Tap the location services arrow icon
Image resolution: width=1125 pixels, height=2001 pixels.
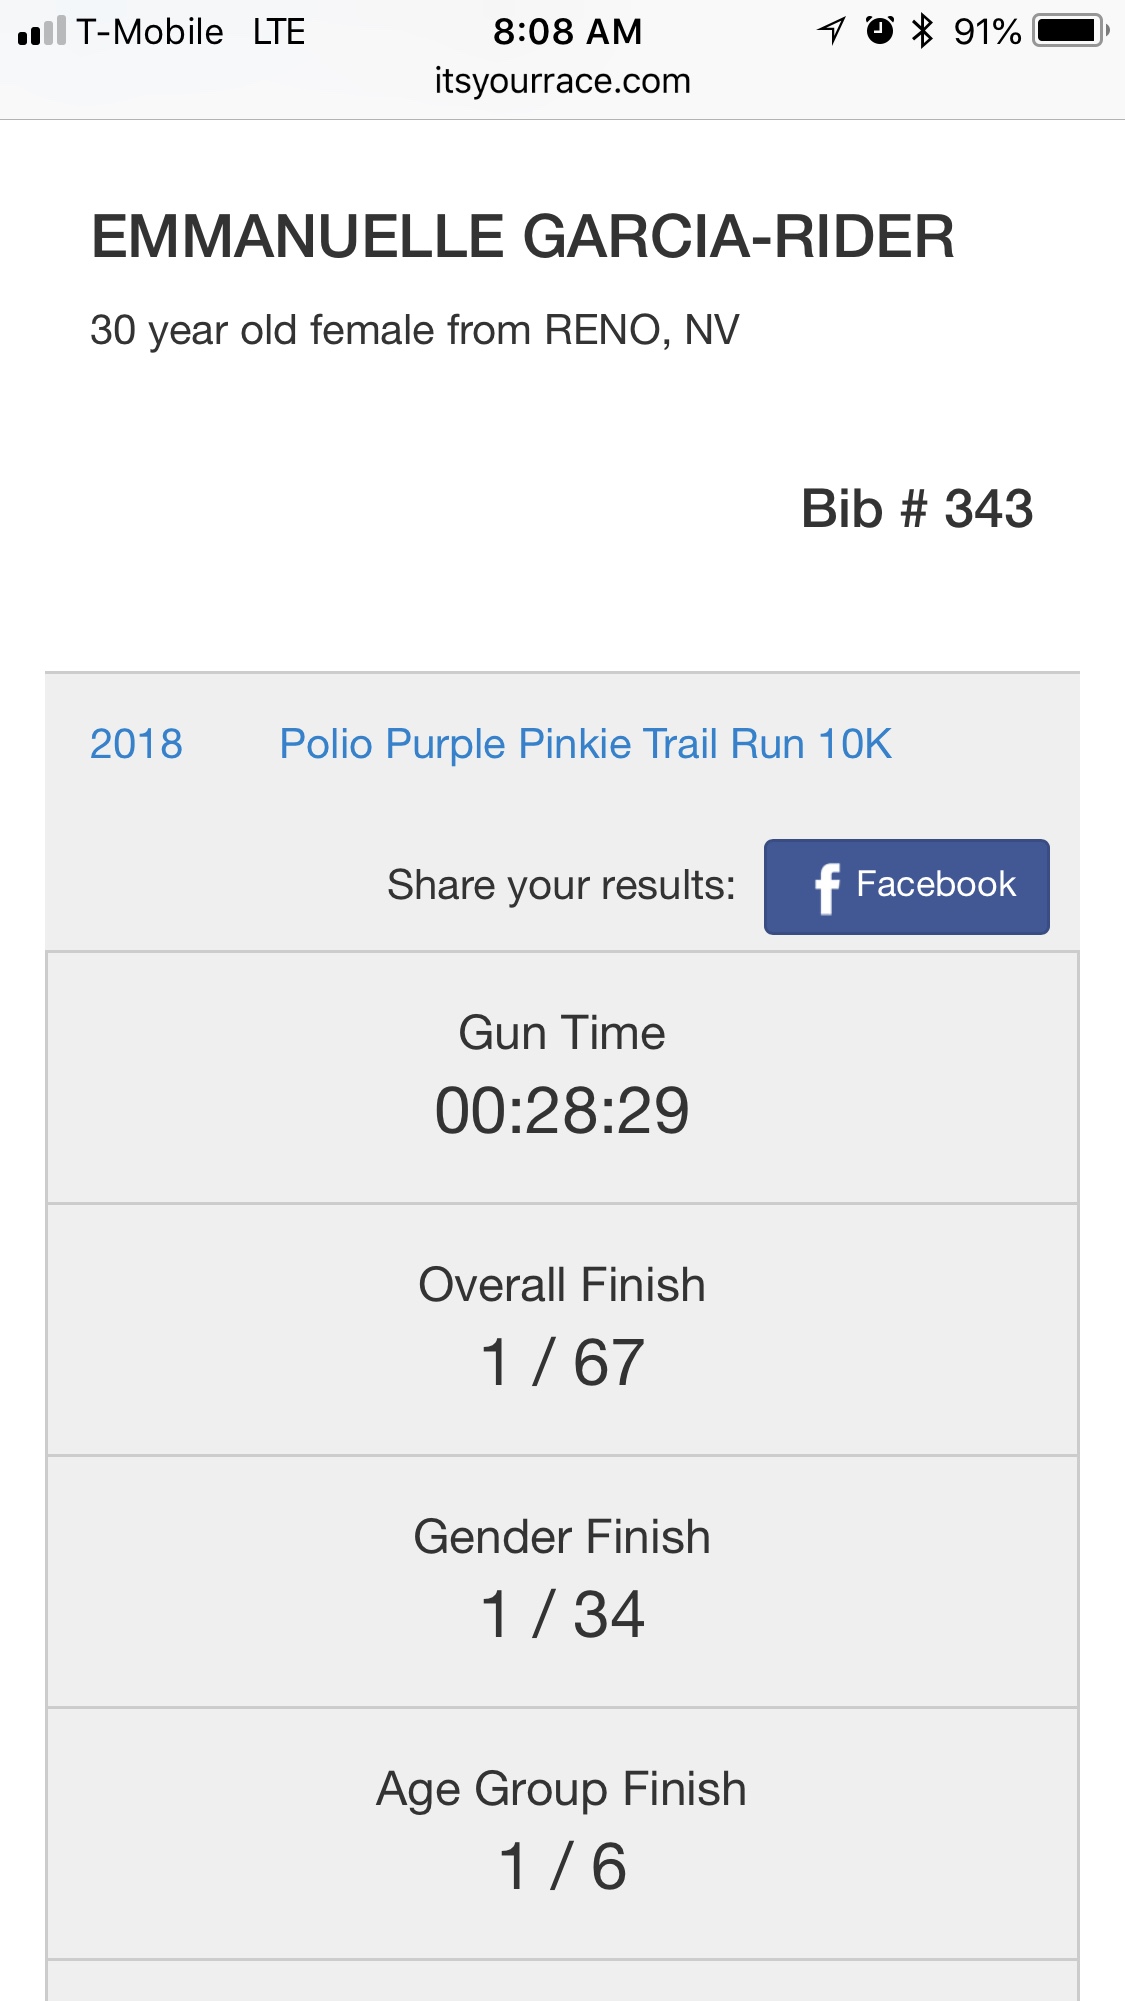(x=832, y=31)
